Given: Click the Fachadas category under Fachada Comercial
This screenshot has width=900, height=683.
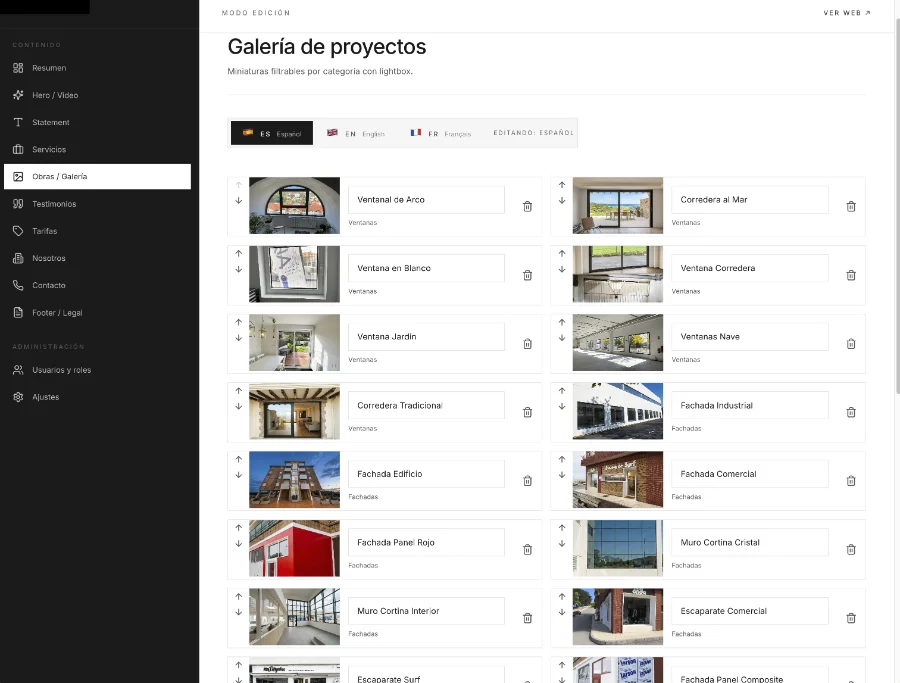Looking at the screenshot, I should 686,497.
